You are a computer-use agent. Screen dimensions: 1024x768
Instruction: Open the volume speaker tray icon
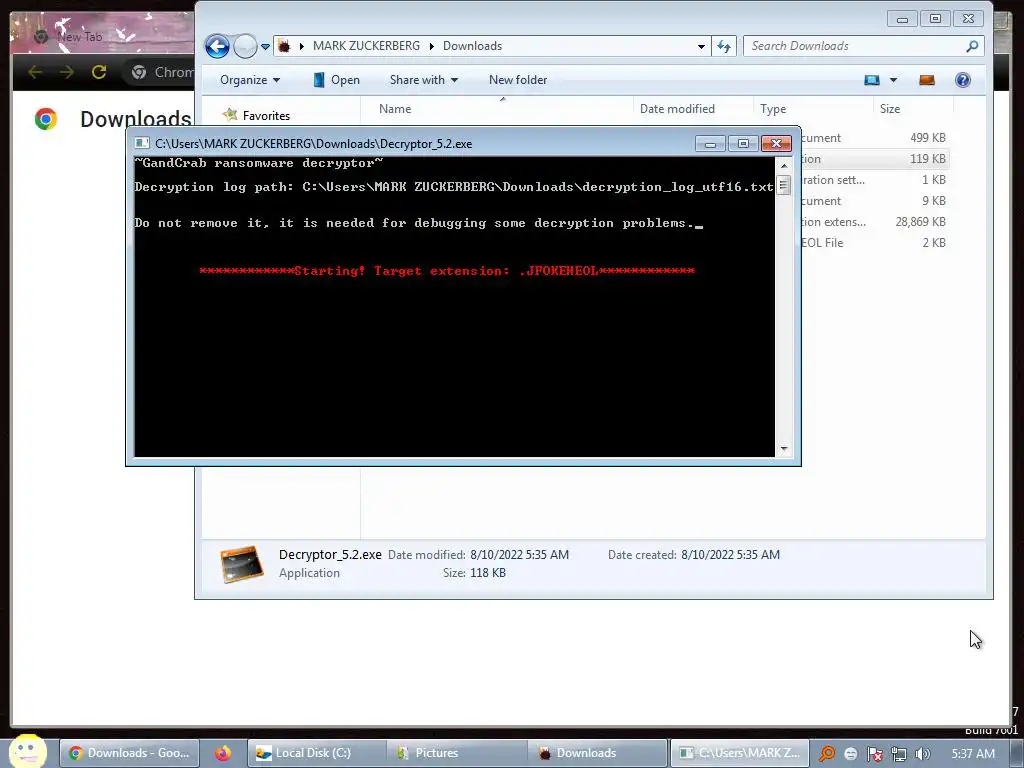coord(922,754)
